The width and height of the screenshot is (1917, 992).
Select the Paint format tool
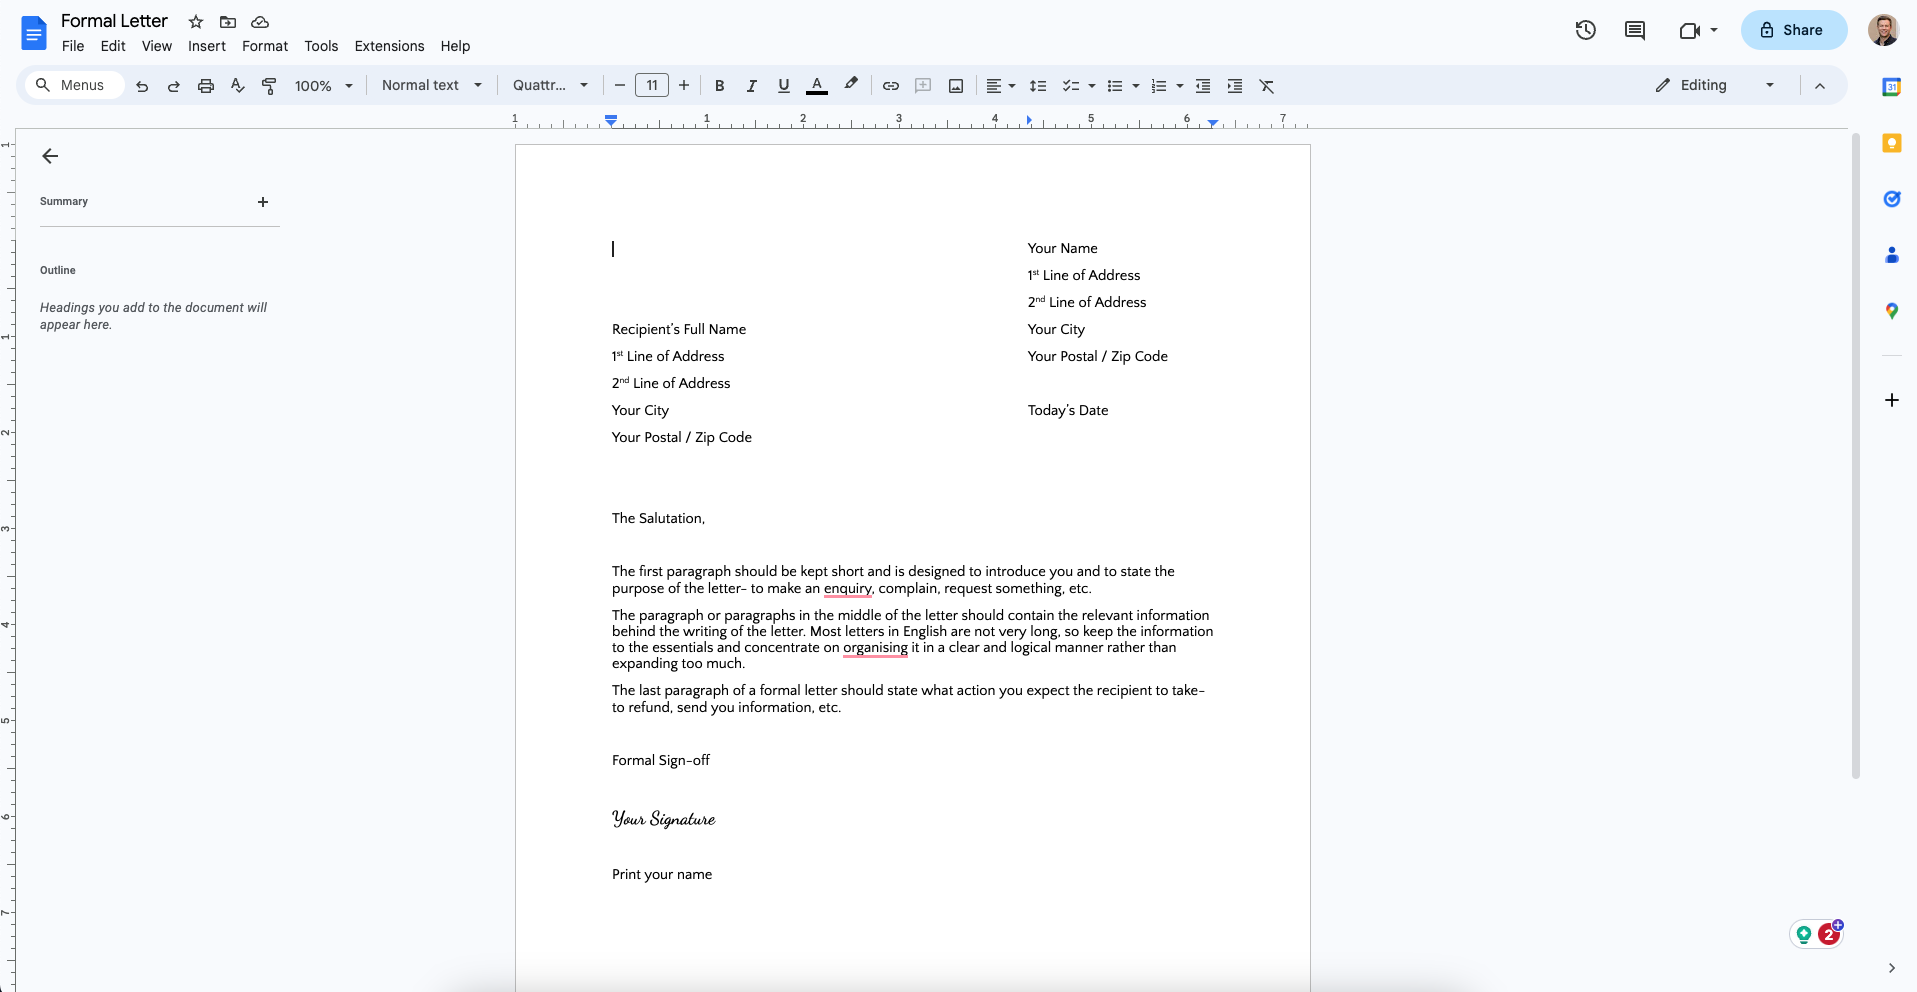[x=268, y=86]
